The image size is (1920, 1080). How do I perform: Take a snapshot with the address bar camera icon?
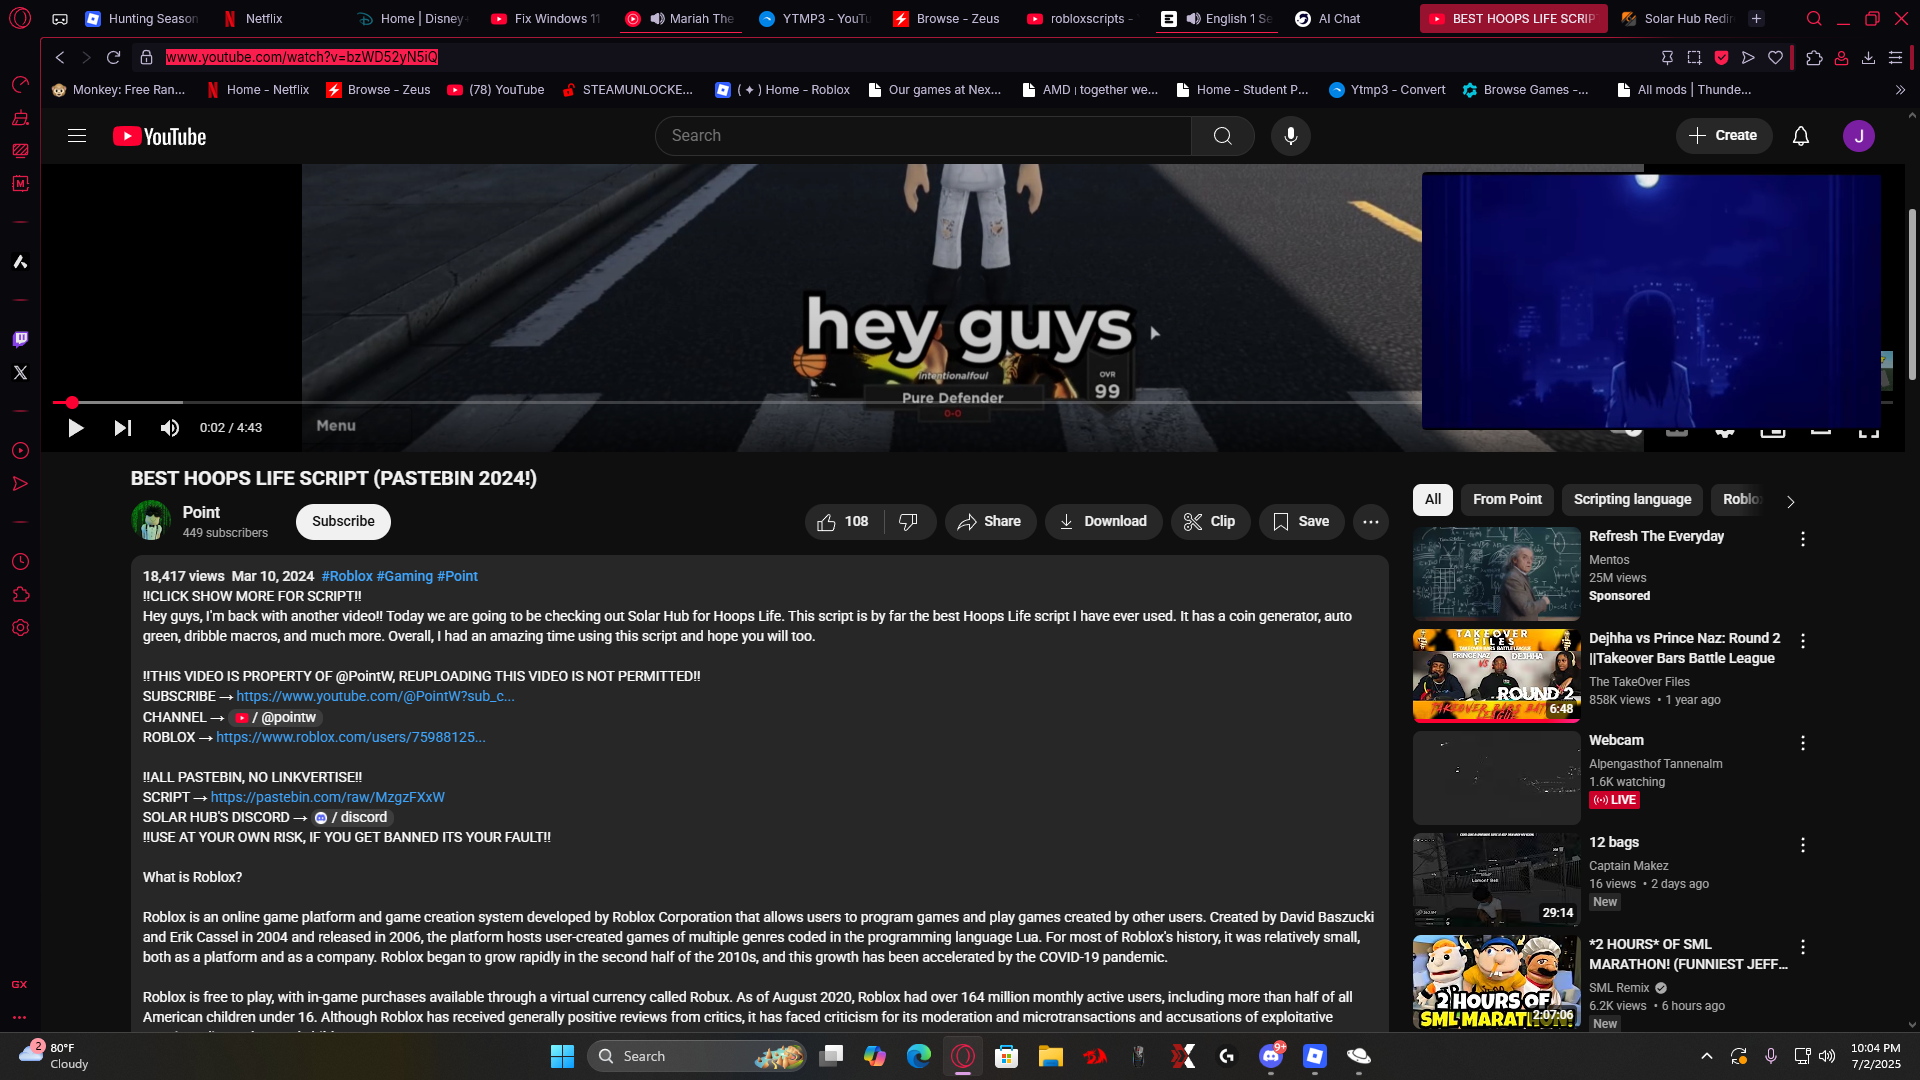[x=1694, y=57]
